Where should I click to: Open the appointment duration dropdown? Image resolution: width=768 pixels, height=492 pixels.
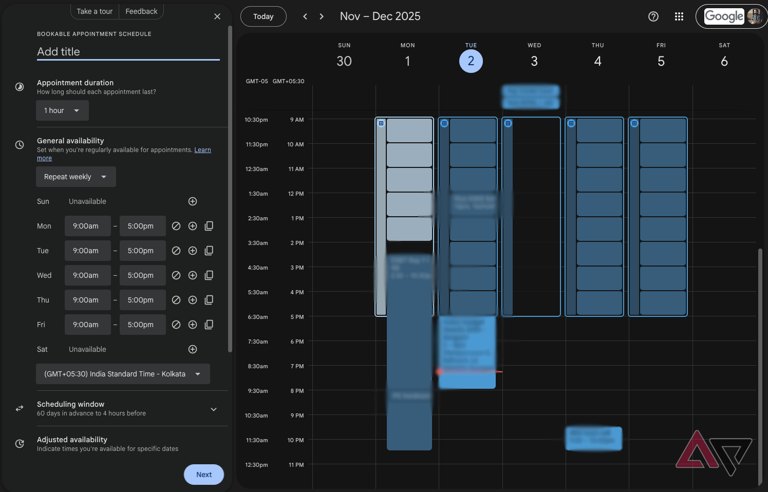click(62, 111)
